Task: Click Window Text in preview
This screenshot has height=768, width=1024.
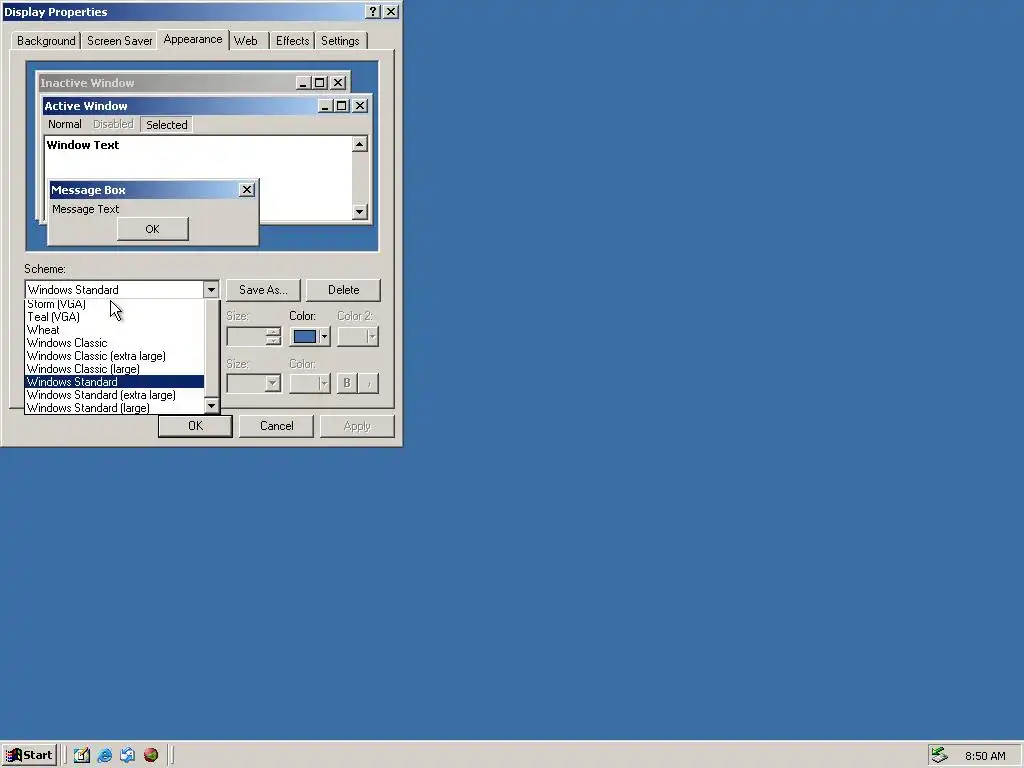Action: pyautogui.click(x=83, y=145)
